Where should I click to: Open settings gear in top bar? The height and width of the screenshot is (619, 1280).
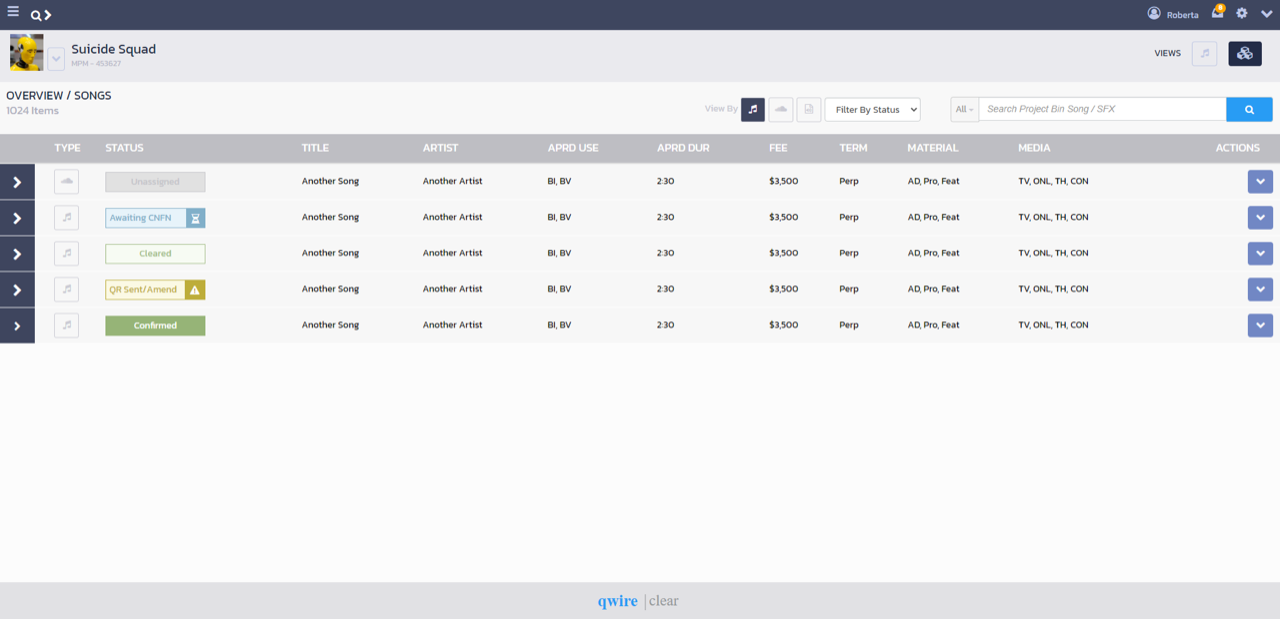point(1242,13)
